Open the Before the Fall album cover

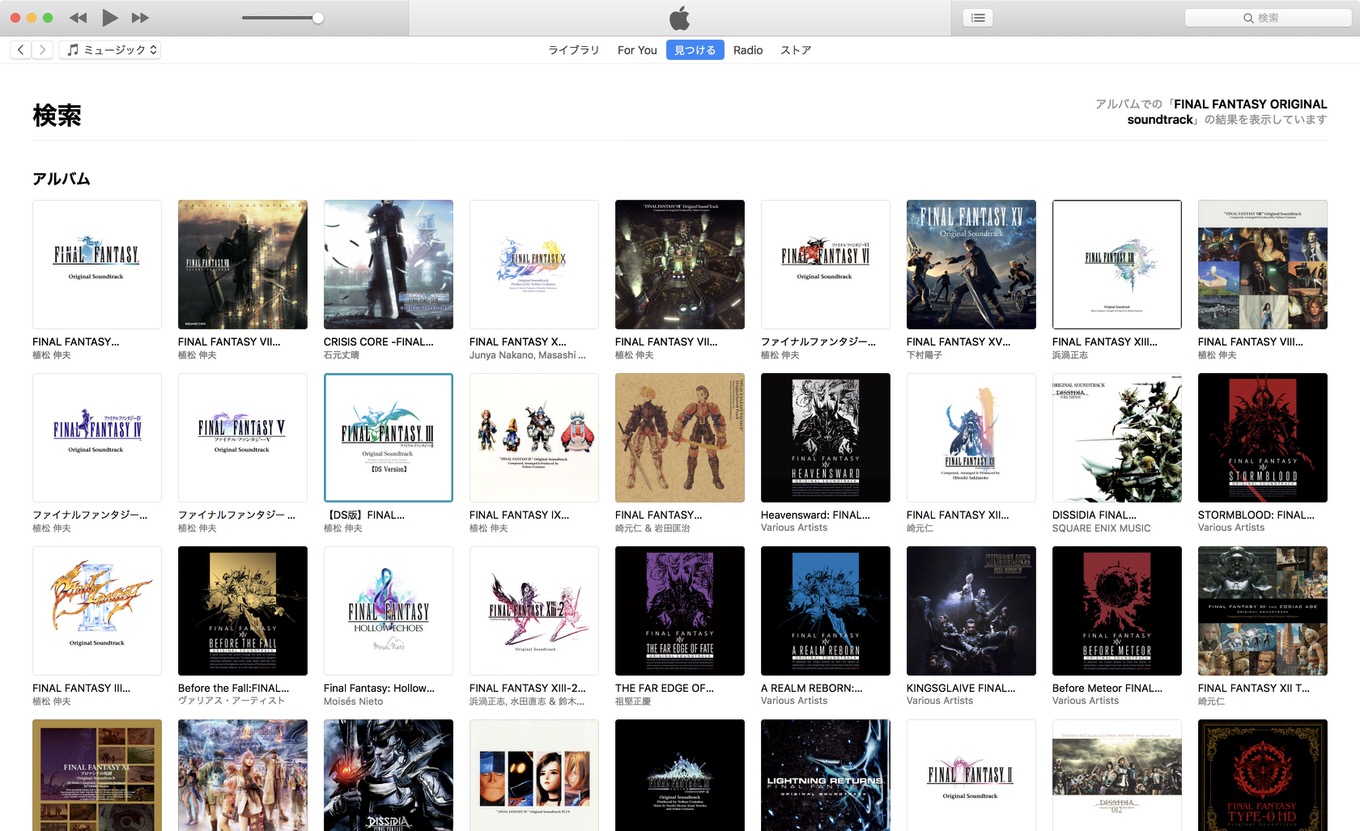tap(243, 611)
